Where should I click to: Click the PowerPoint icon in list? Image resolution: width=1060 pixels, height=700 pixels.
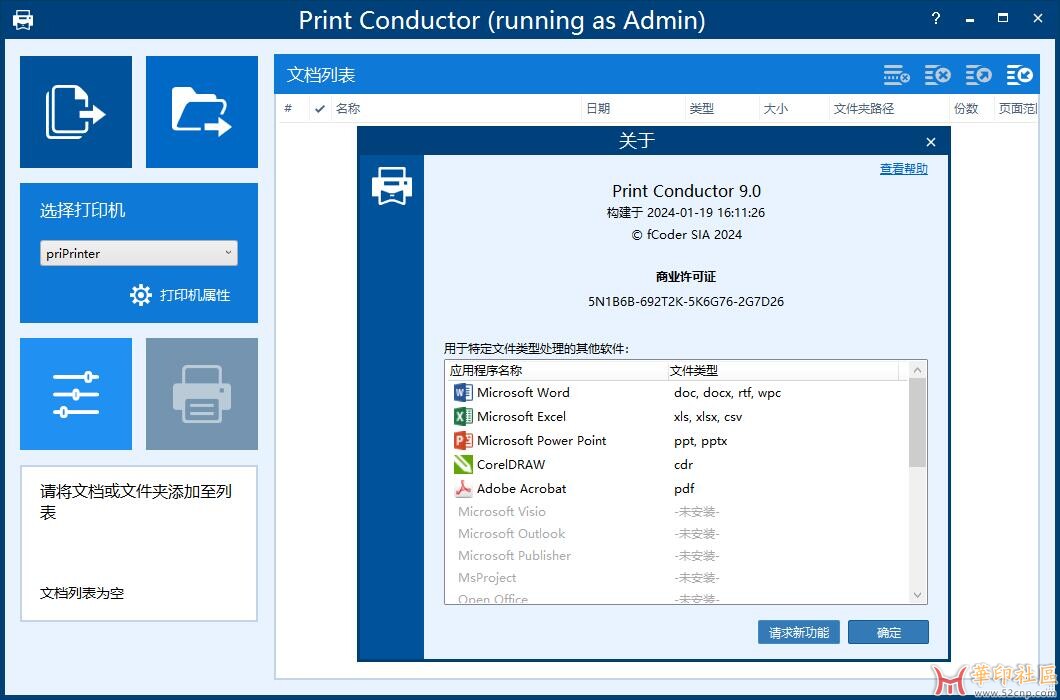[x=463, y=441]
